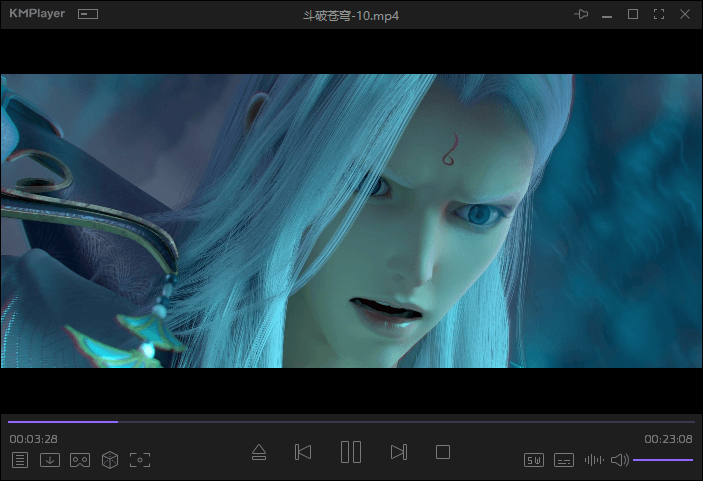Open the audio equalizer waveform icon

click(593, 460)
